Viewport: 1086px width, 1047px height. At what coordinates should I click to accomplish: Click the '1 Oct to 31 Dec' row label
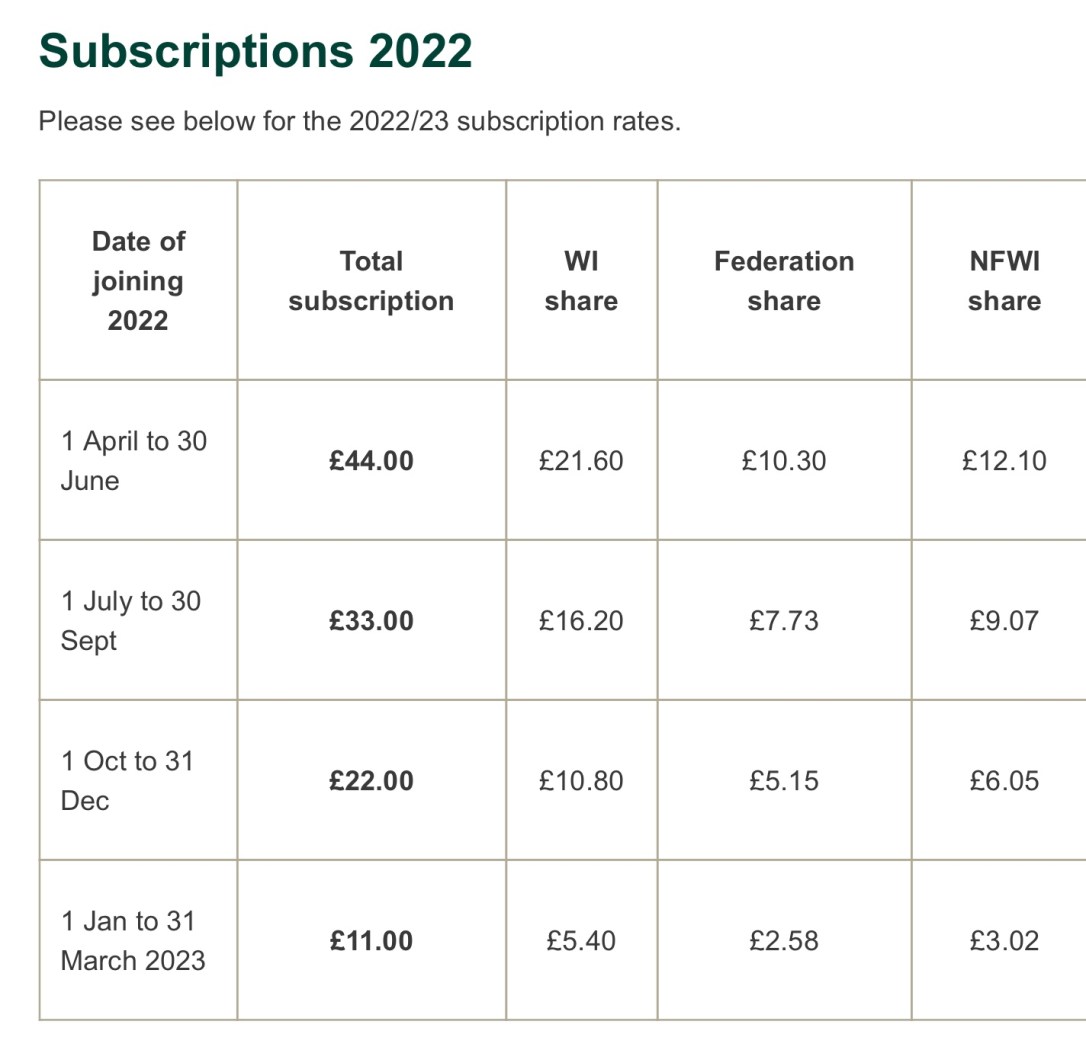coord(127,781)
